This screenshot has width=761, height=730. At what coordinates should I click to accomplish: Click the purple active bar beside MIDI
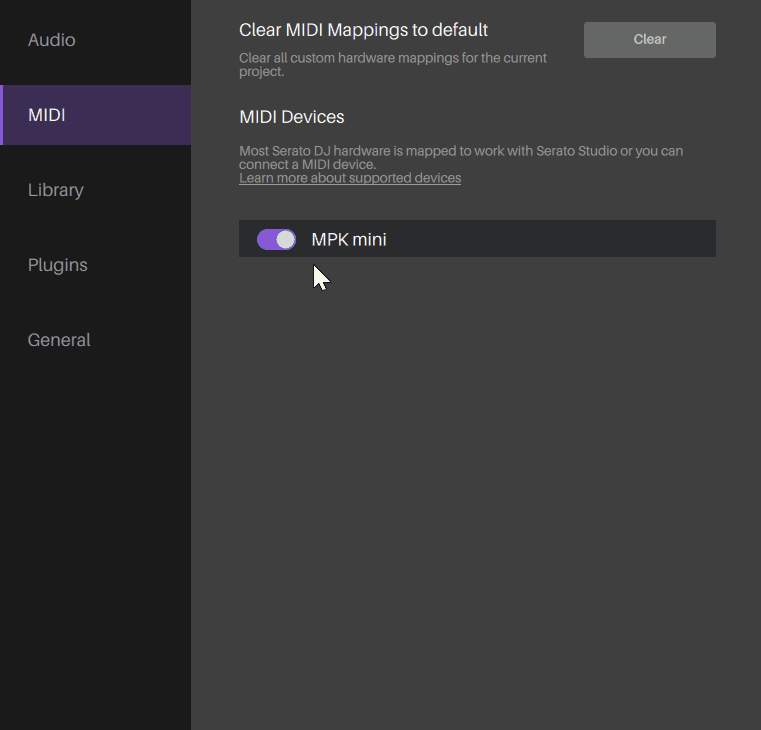[2, 115]
